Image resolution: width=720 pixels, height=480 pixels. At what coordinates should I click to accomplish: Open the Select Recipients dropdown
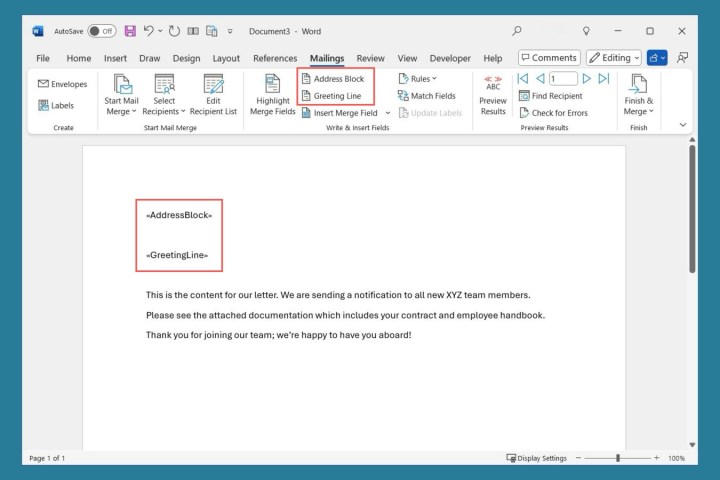tap(164, 94)
